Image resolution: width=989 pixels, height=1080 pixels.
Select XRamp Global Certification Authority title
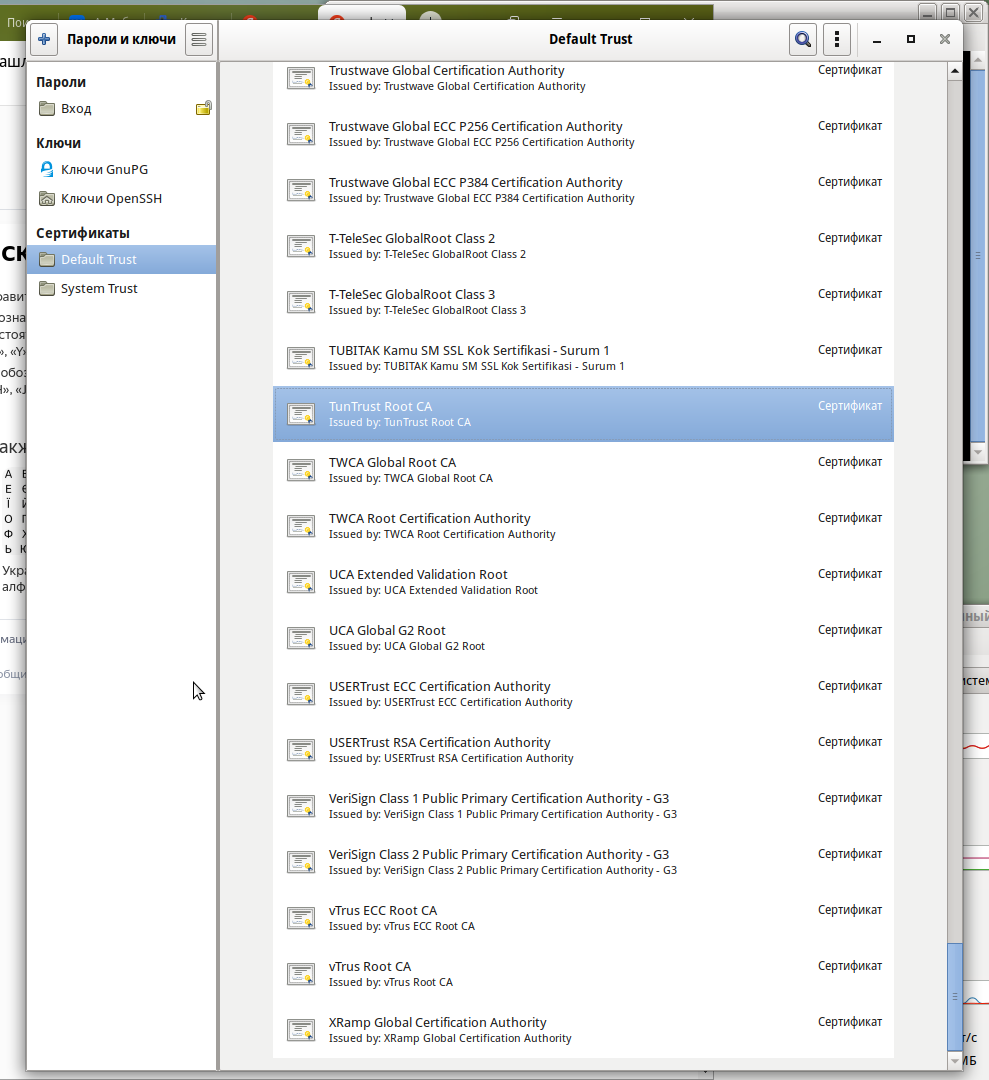point(437,1023)
